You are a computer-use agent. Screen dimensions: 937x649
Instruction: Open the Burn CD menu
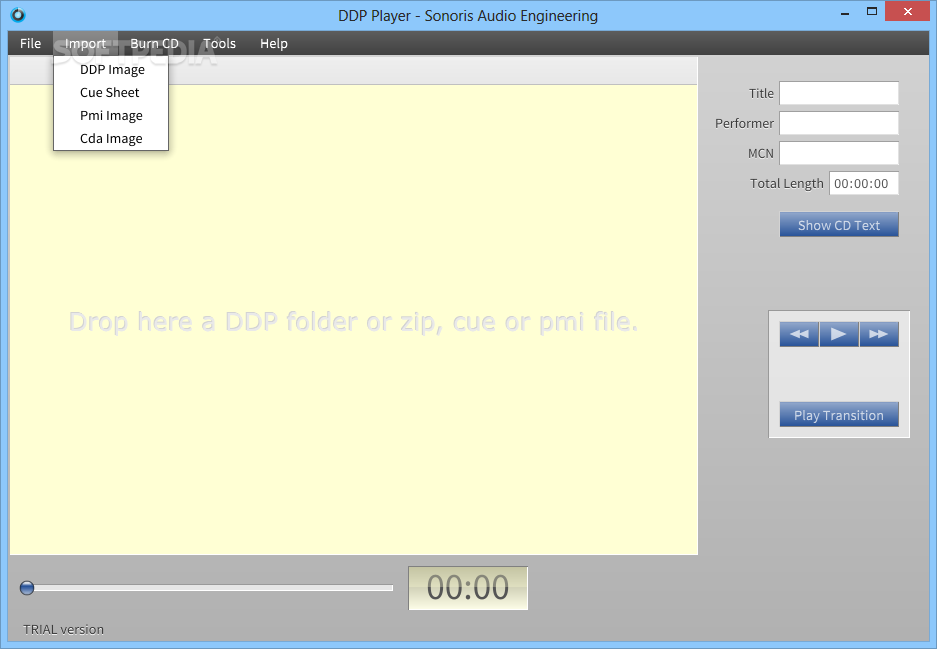(155, 44)
